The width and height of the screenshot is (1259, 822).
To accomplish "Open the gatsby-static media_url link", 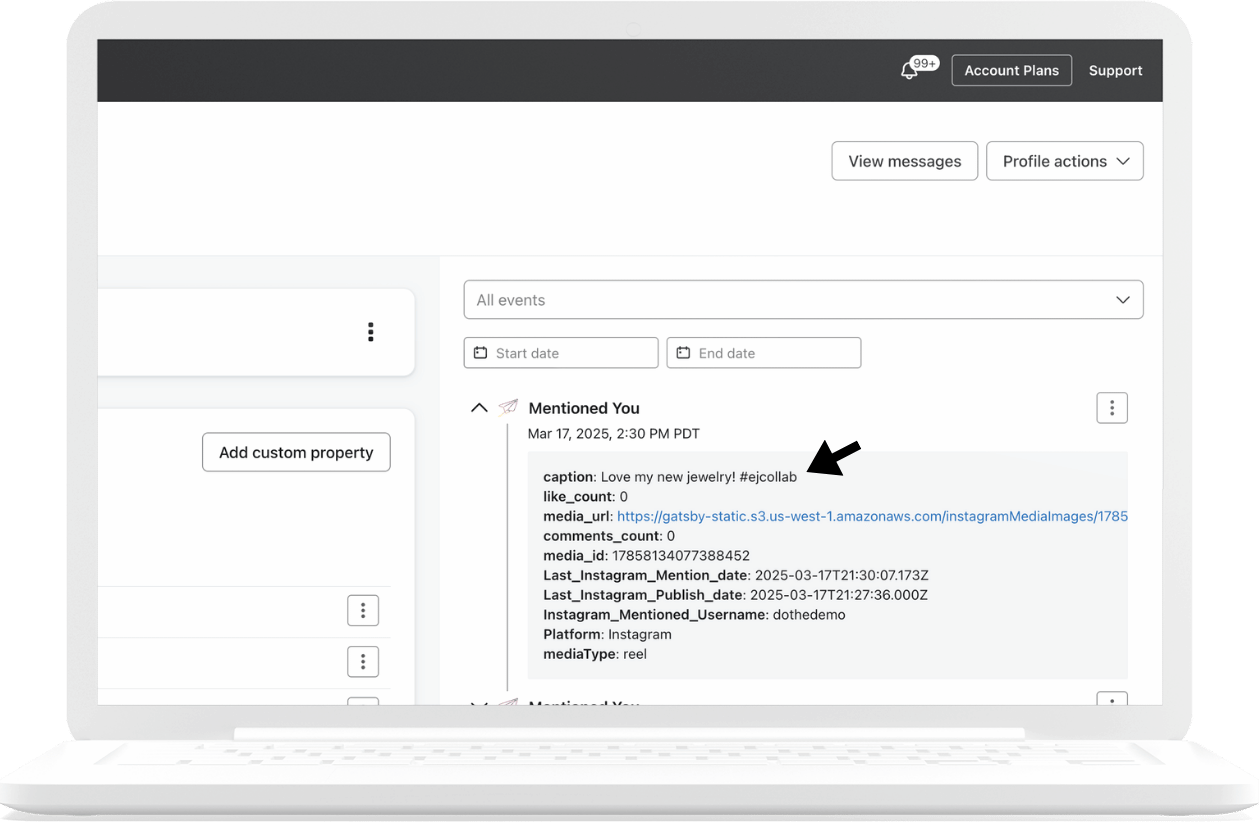I will click(871, 516).
